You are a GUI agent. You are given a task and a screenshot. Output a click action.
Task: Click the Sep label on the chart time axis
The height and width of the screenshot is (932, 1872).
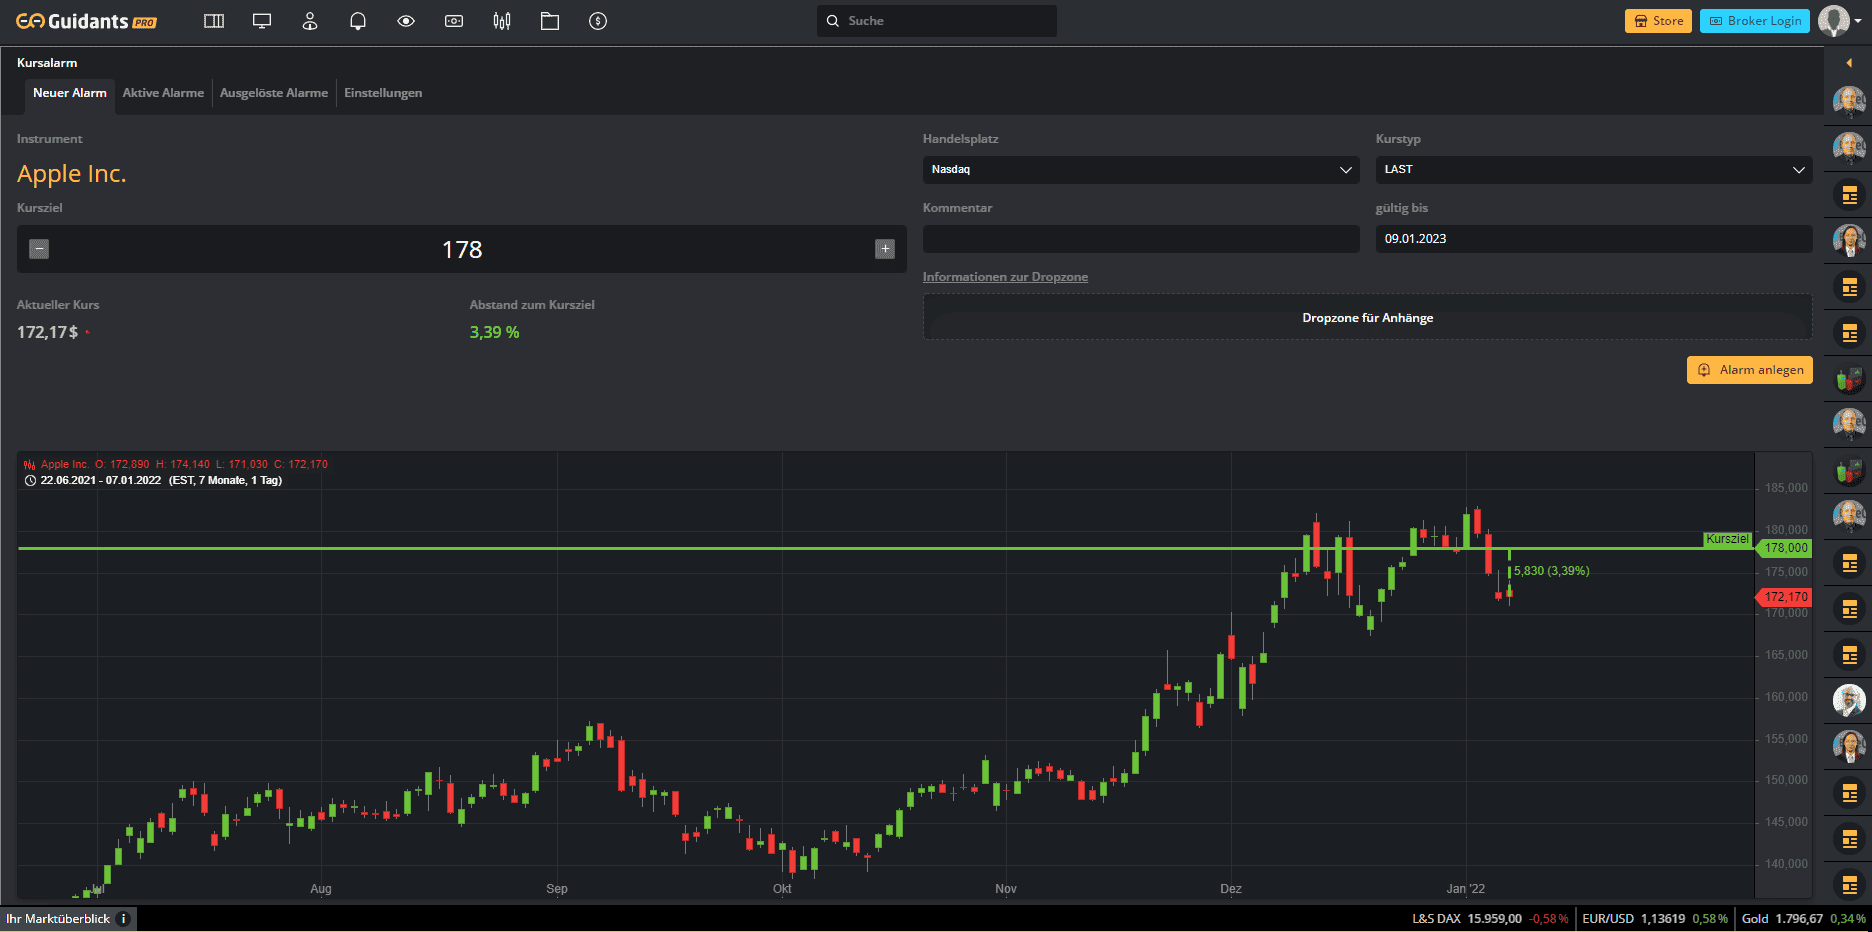pos(557,889)
